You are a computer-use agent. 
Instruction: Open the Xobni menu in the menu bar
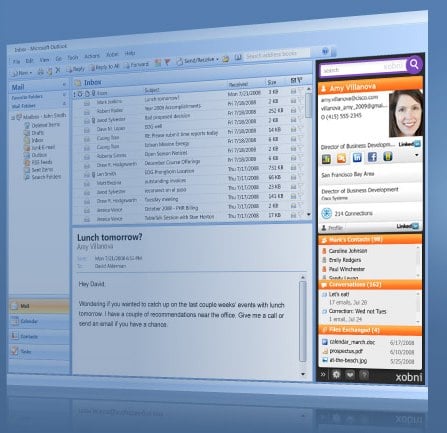click(112, 55)
